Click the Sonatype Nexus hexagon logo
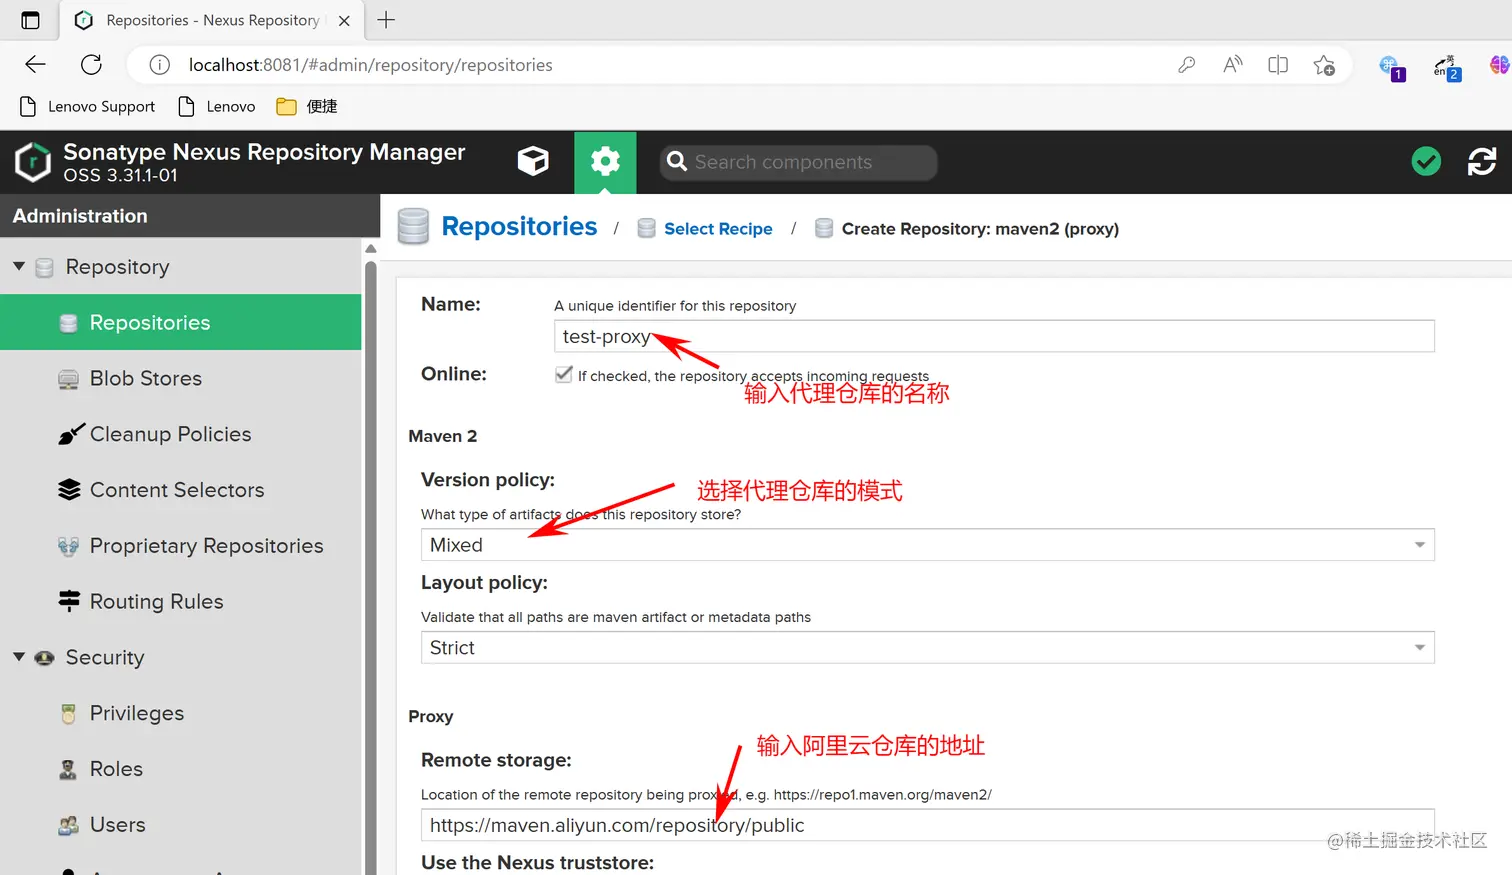Screen dimensions: 1512x875 32,162
